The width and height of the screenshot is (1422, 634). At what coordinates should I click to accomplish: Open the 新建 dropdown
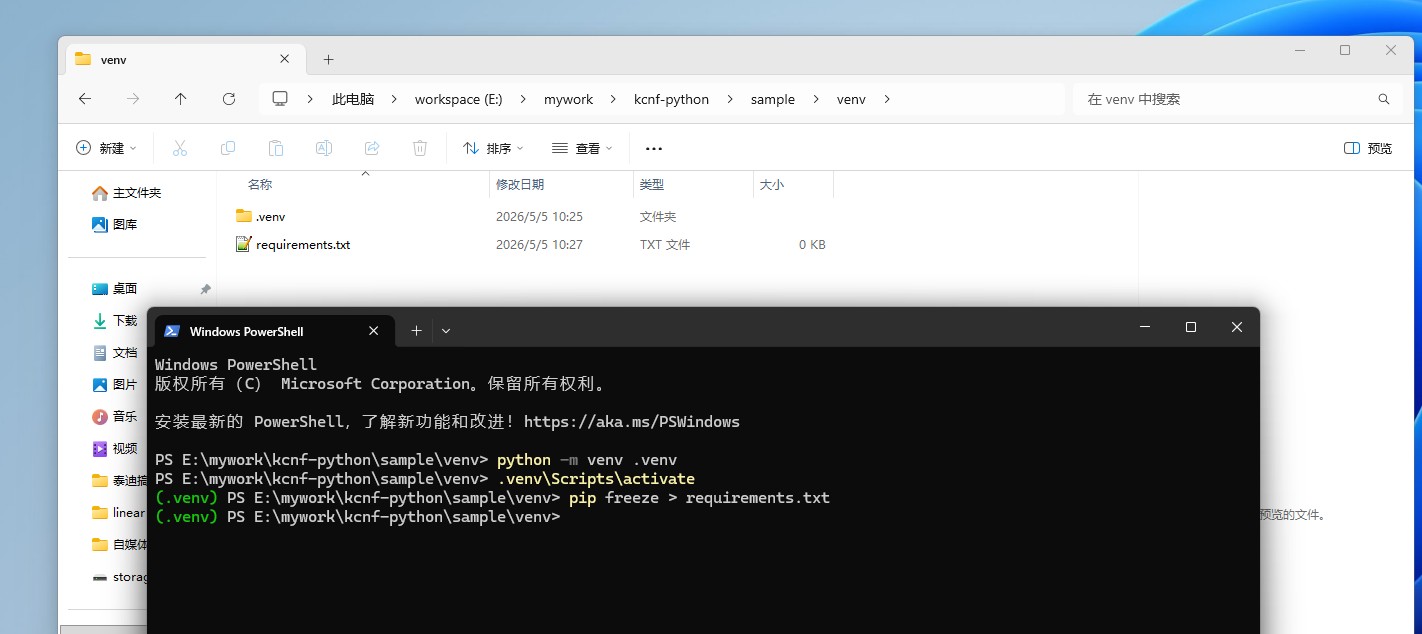pos(106,148)
